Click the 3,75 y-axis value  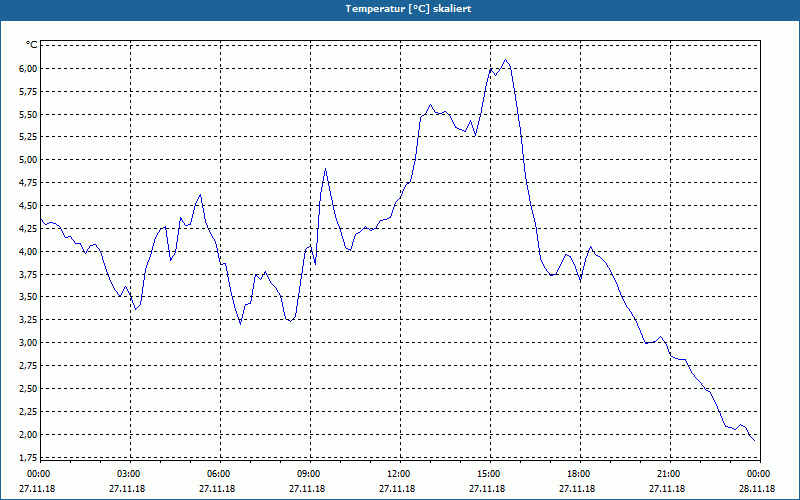[x=29, y=275]
